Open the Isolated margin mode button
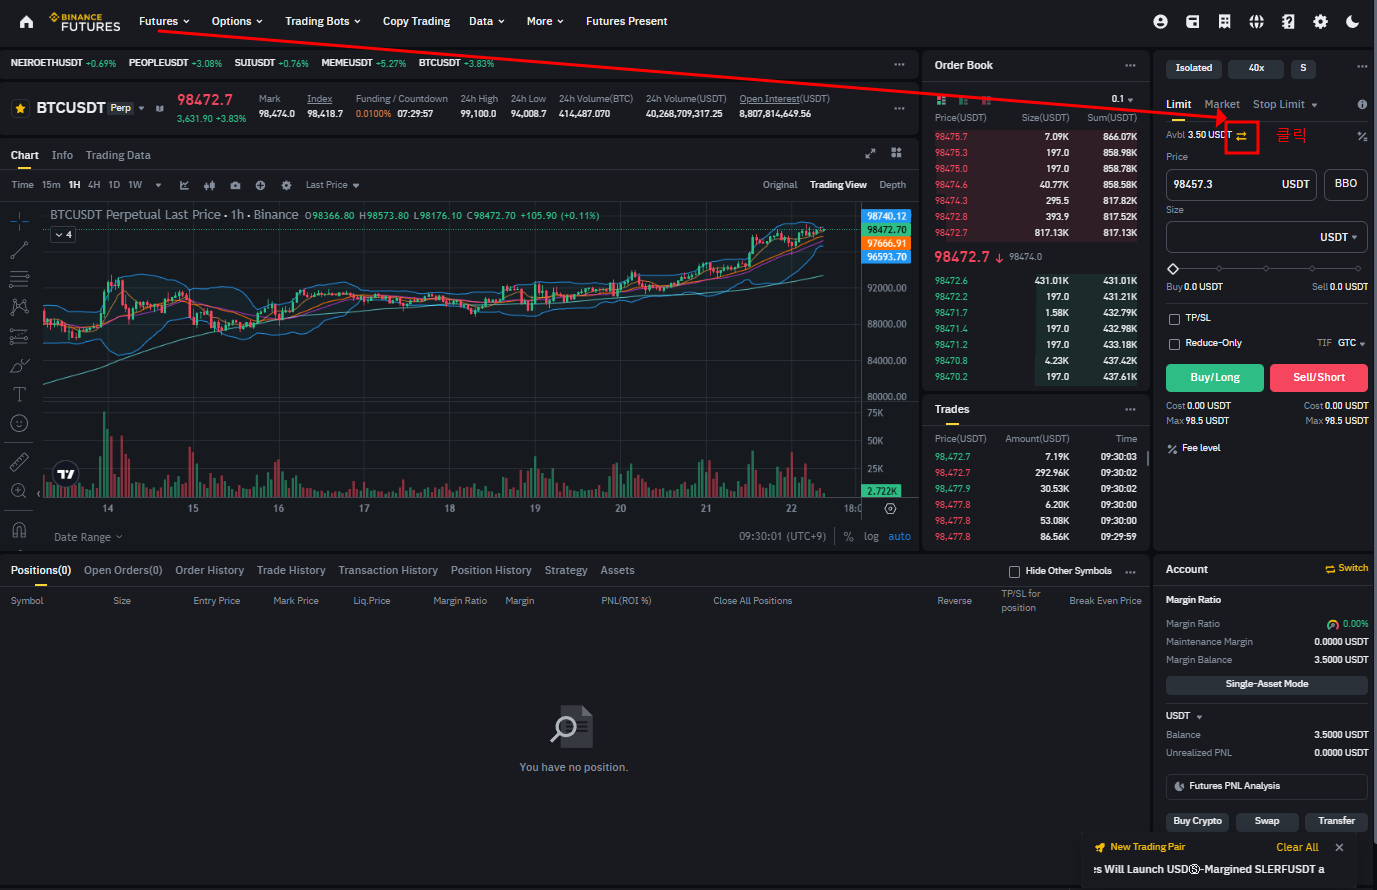 tap(1194, 68)
